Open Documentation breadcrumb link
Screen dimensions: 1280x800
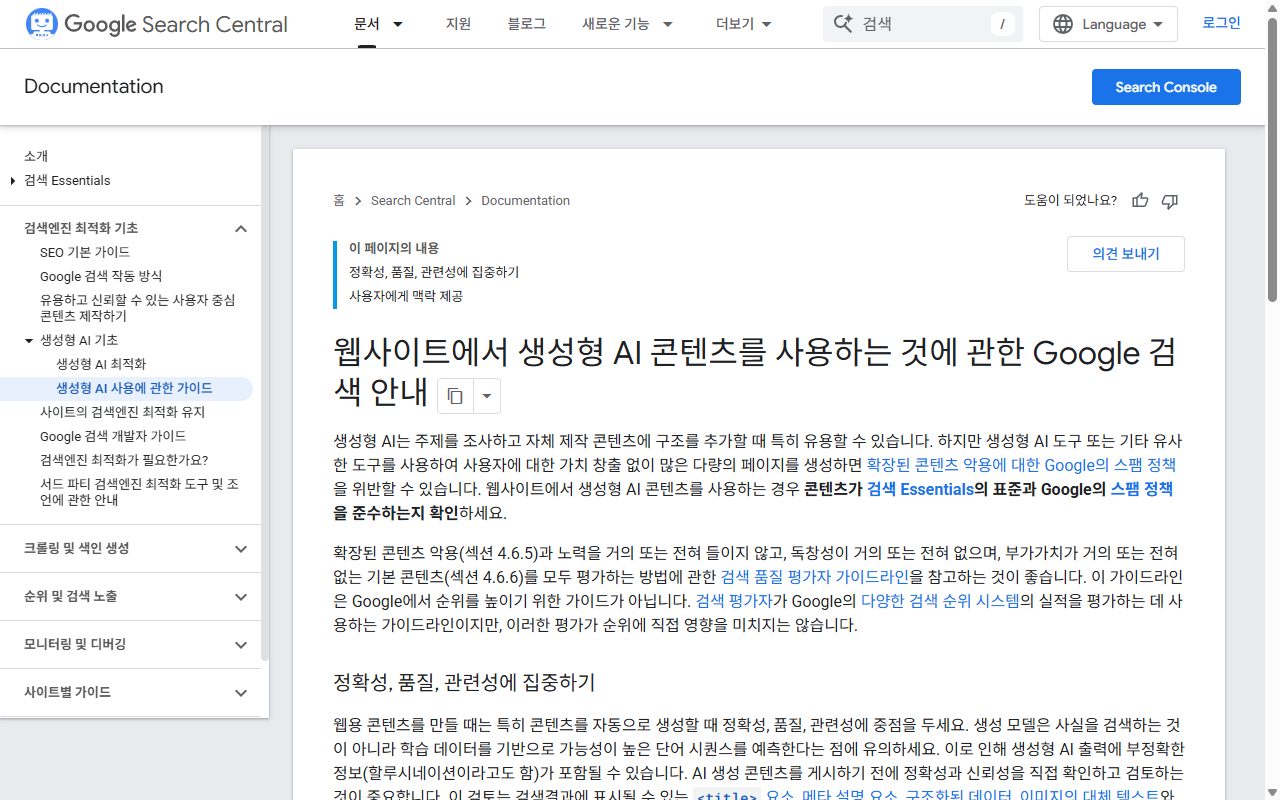pyautogui.click(x=526, y=201)
